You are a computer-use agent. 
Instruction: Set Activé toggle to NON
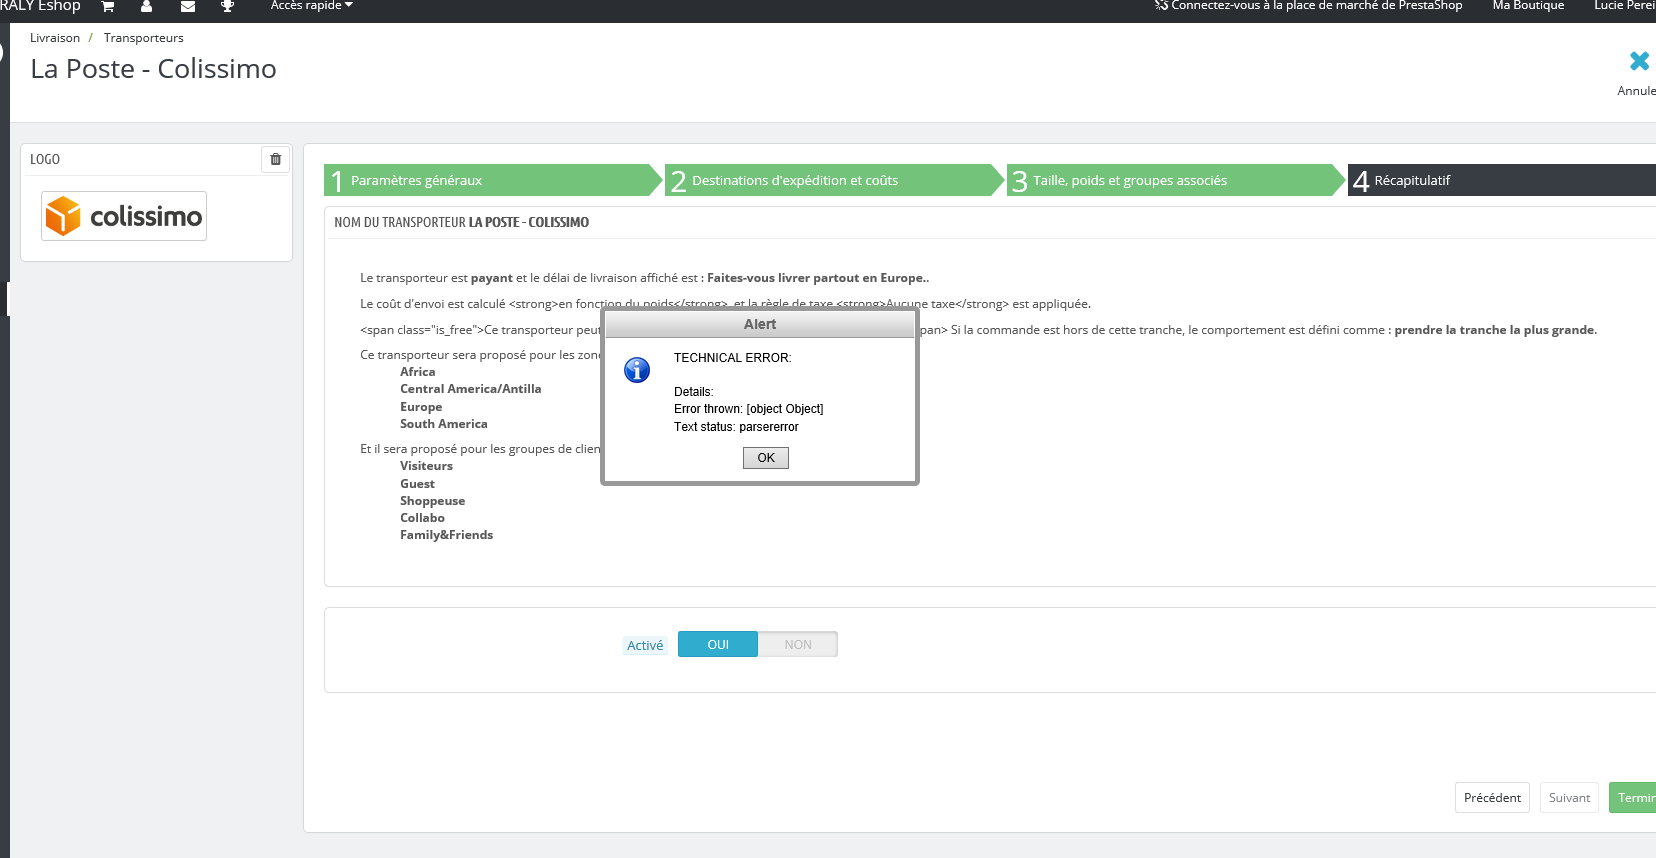point(798,645)
